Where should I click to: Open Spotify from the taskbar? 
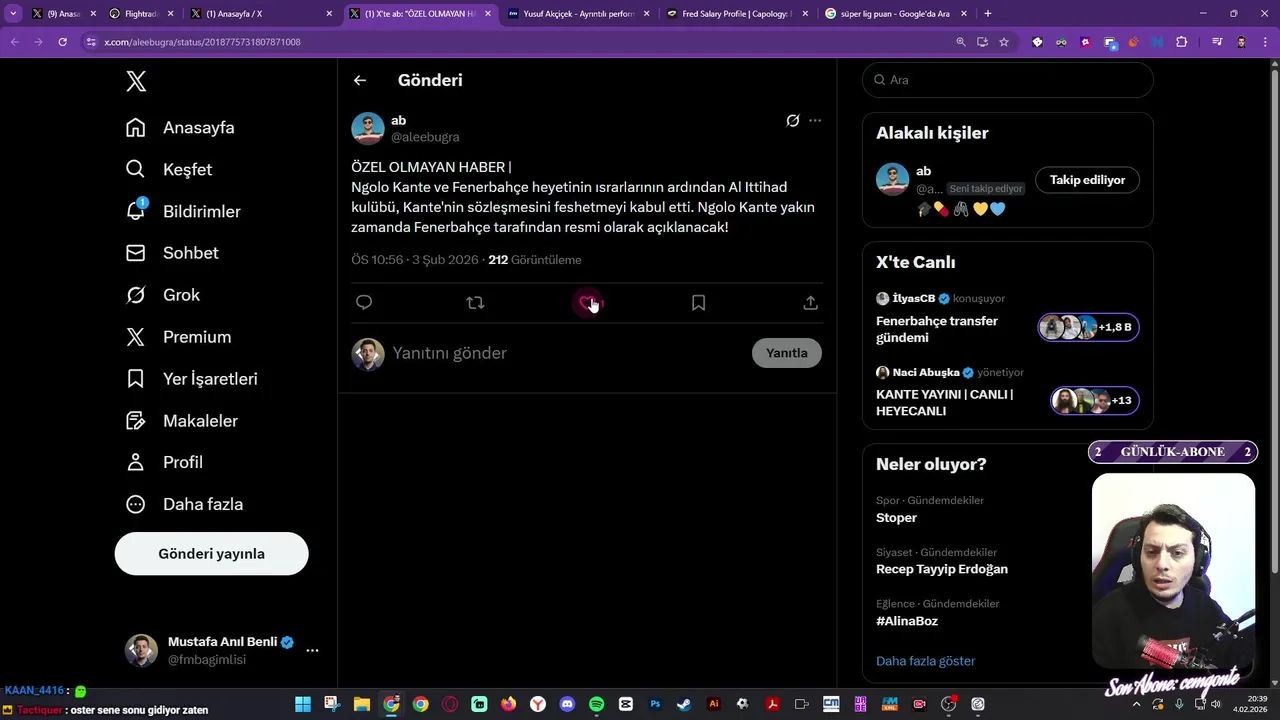coord(596,704)
